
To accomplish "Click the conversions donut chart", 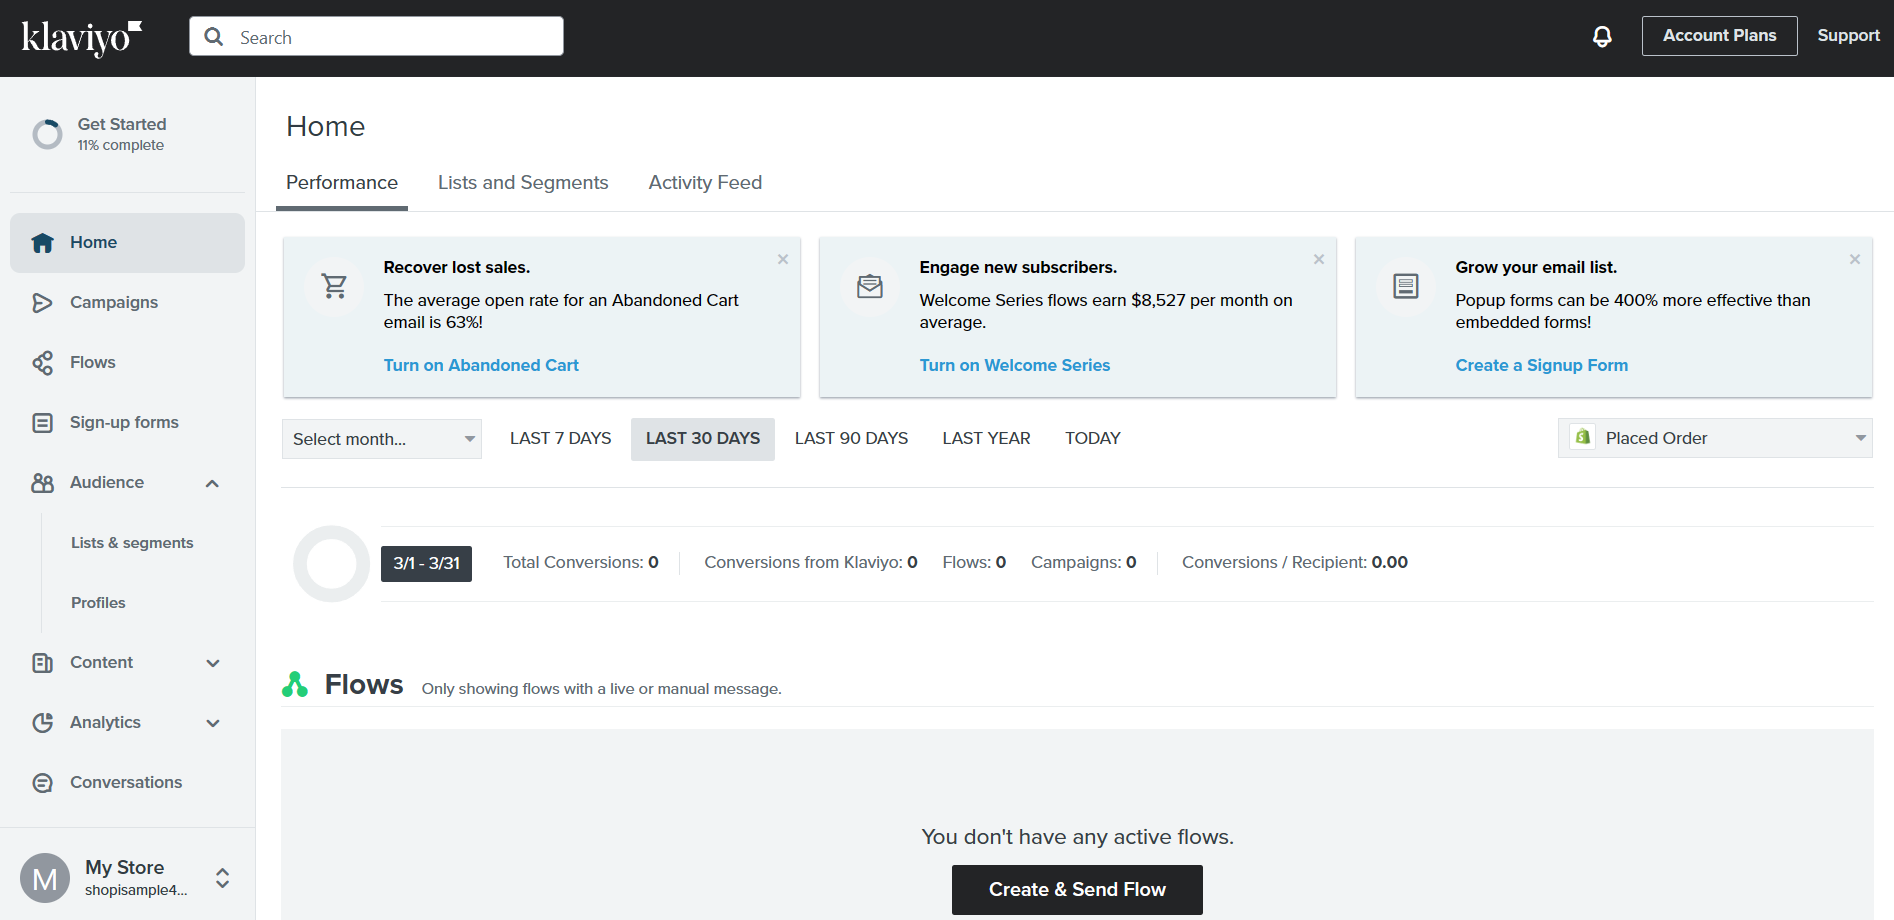I will click(x=332, y=564).
